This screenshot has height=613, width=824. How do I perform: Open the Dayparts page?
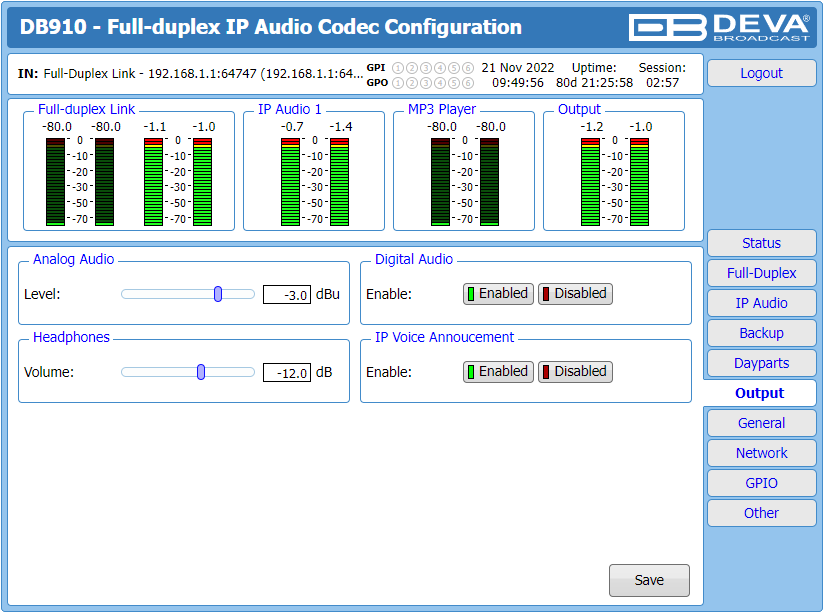pyautogui.click(x=761, y=363)
